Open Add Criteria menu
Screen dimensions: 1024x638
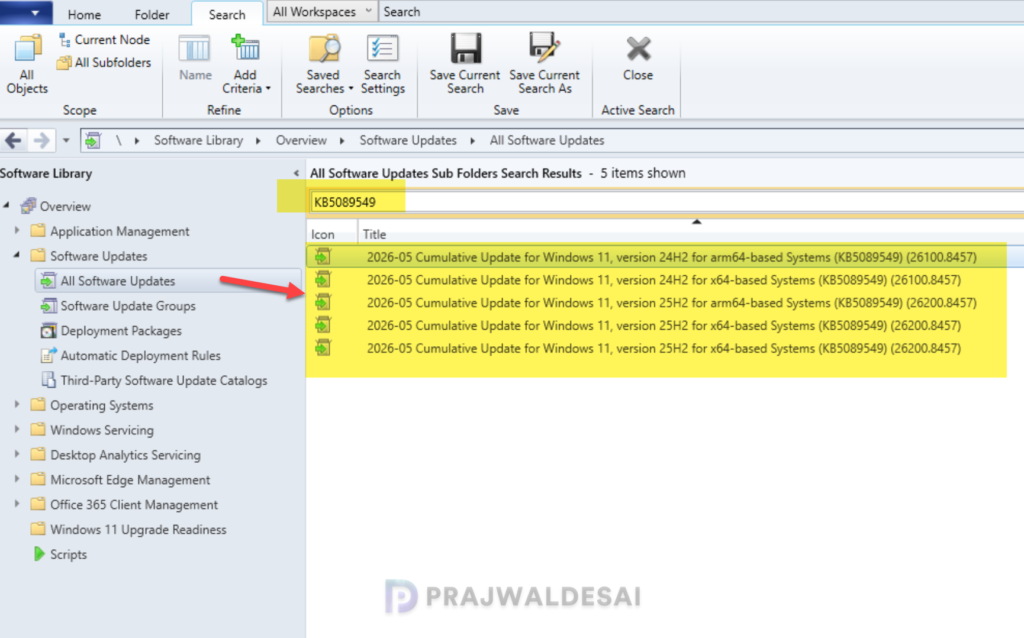coord(246,64)
